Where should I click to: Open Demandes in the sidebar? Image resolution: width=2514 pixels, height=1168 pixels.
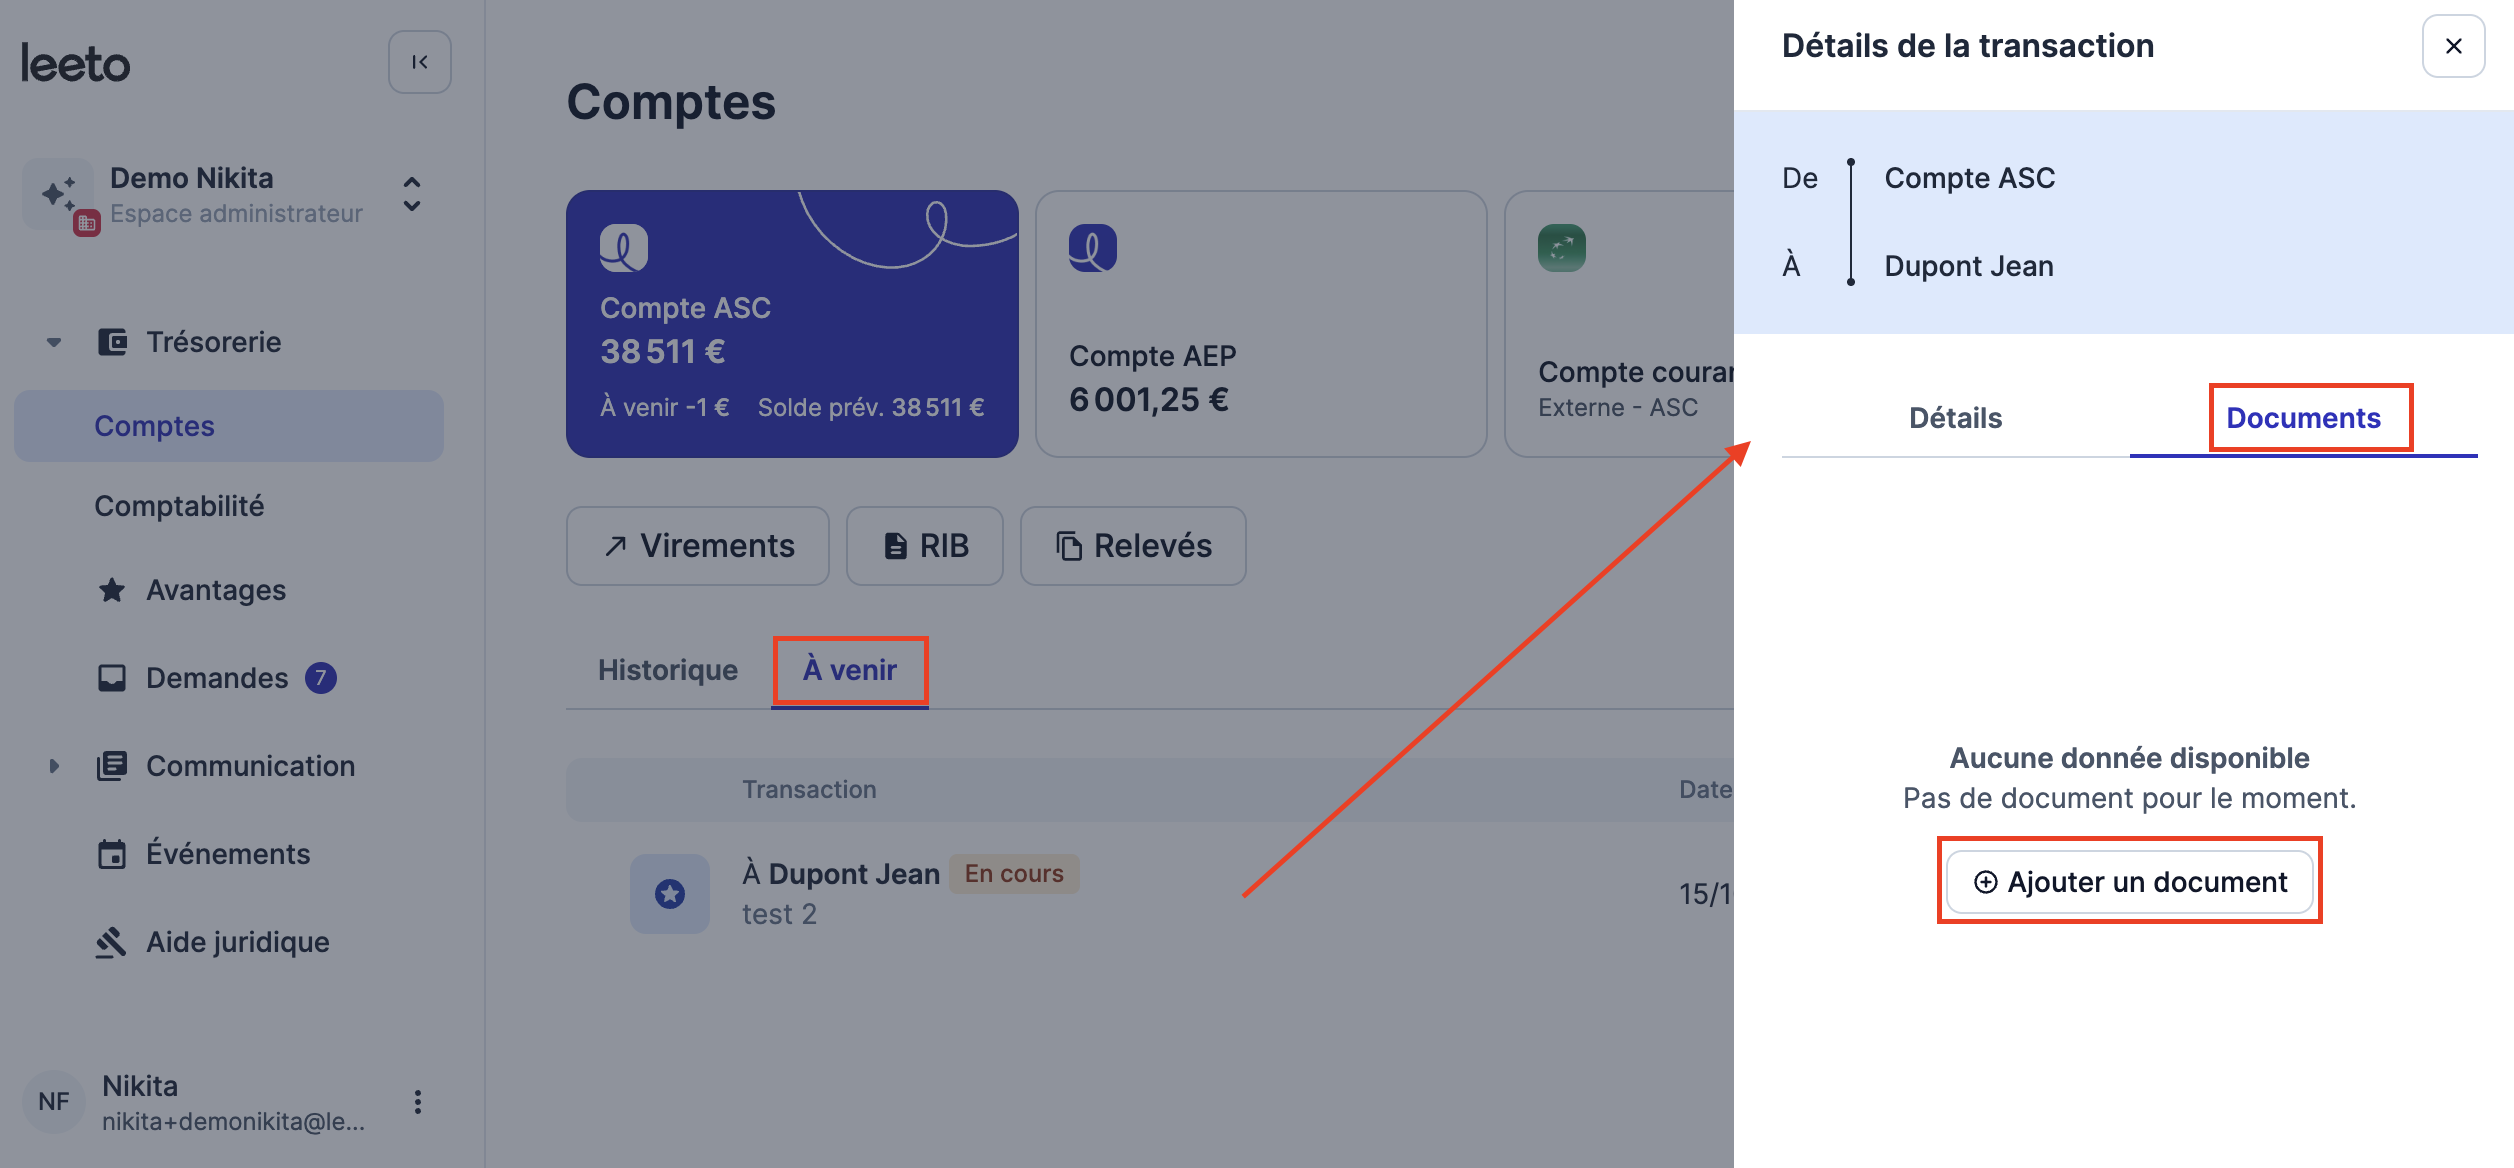tap(217, 678)
